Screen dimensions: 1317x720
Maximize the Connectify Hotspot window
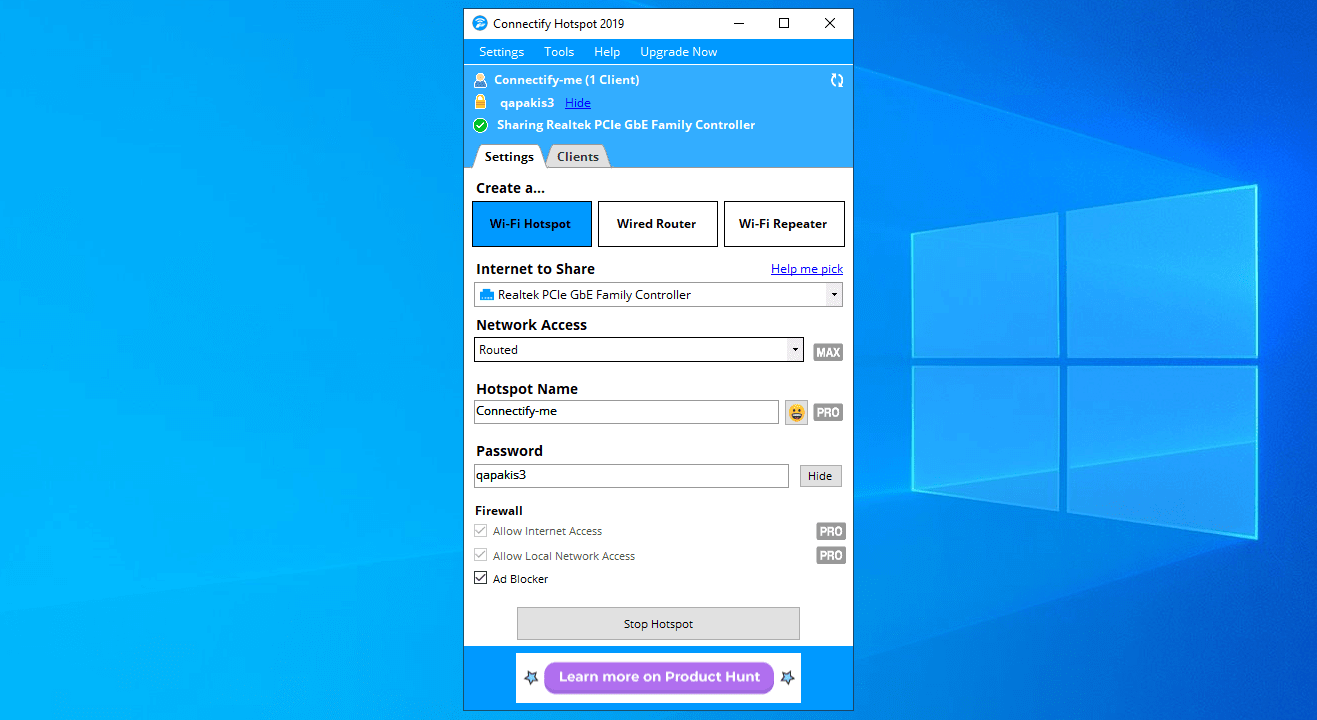[x=784, y=23]
